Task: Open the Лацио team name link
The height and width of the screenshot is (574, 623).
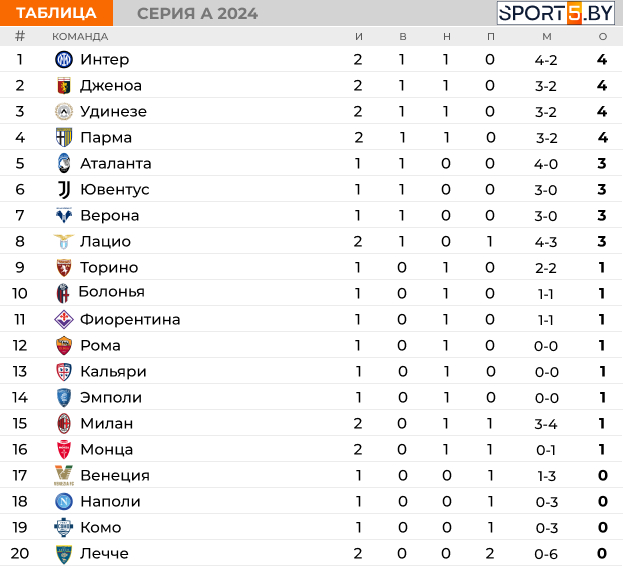Action: (105, 242)
